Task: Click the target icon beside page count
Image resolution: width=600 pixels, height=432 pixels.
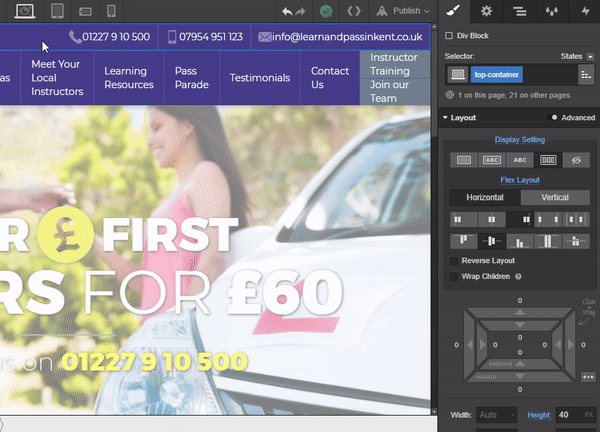Action: pos(450,95)
